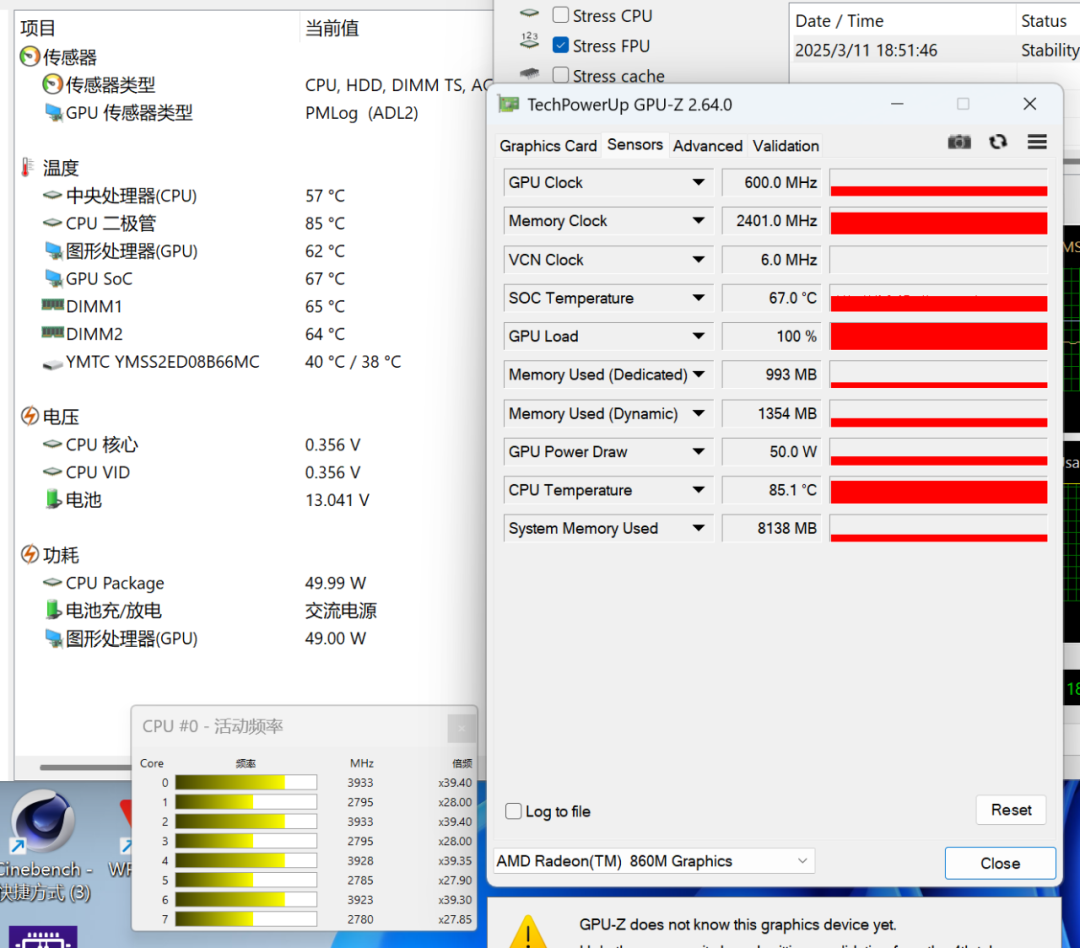Click the 电压 lightning icon

30,416
